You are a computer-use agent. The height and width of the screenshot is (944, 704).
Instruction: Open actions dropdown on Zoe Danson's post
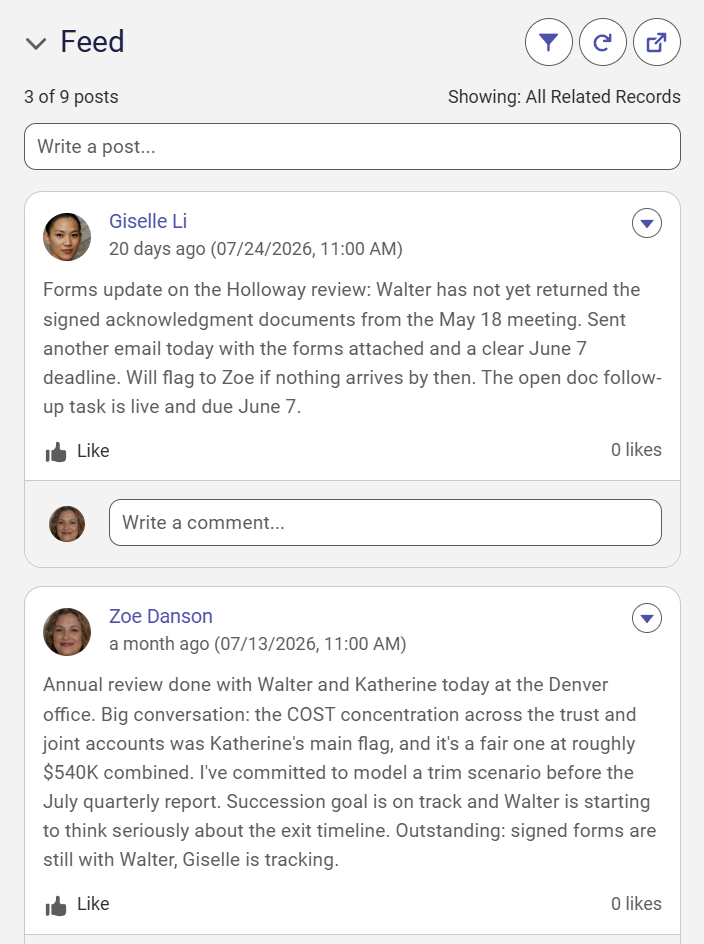click(x=647, y=618)
